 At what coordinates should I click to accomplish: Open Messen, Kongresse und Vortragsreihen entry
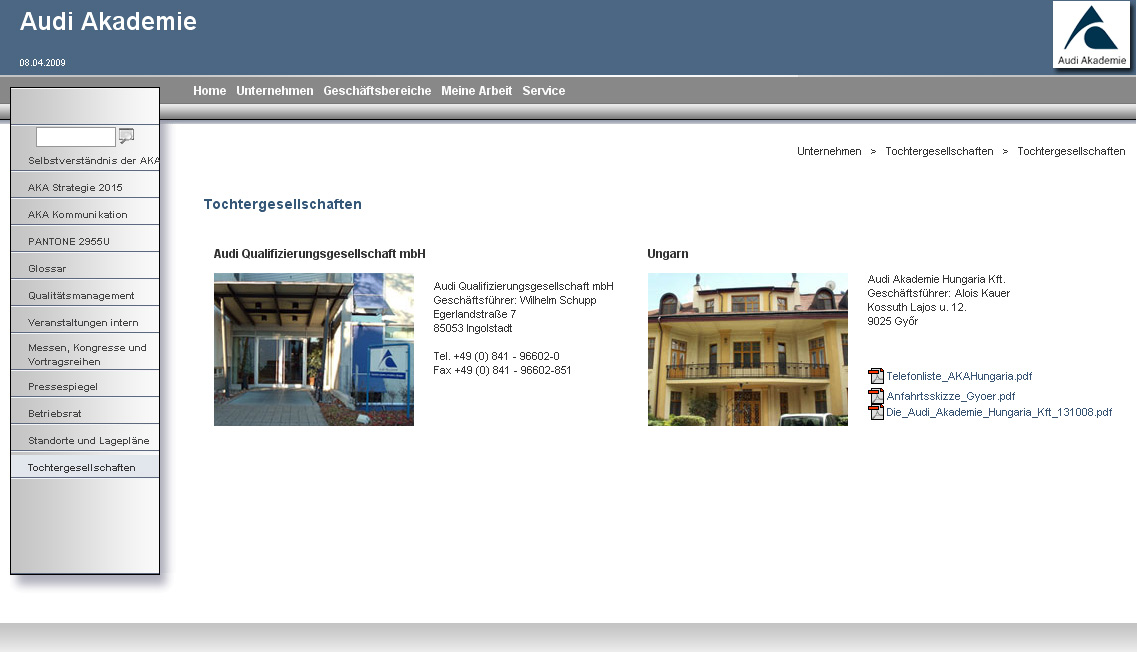coord(85,354)
